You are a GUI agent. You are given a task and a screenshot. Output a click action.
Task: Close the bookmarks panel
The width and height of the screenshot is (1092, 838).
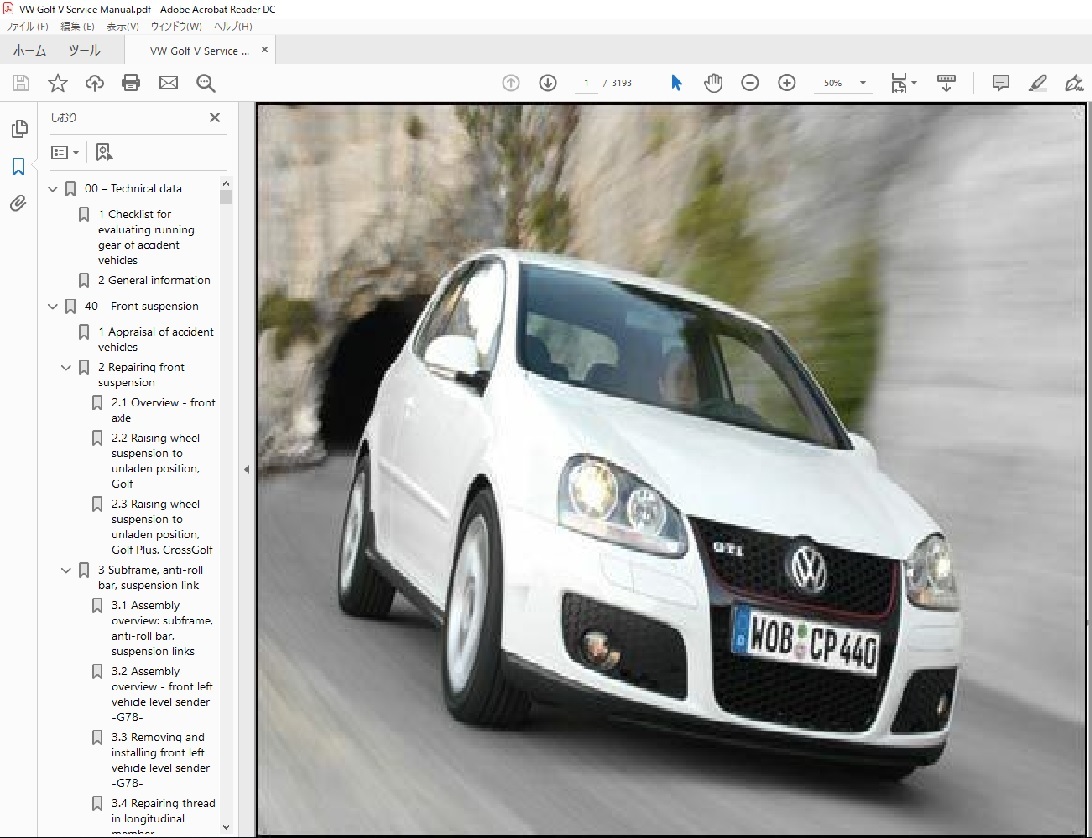click(214, 118)
